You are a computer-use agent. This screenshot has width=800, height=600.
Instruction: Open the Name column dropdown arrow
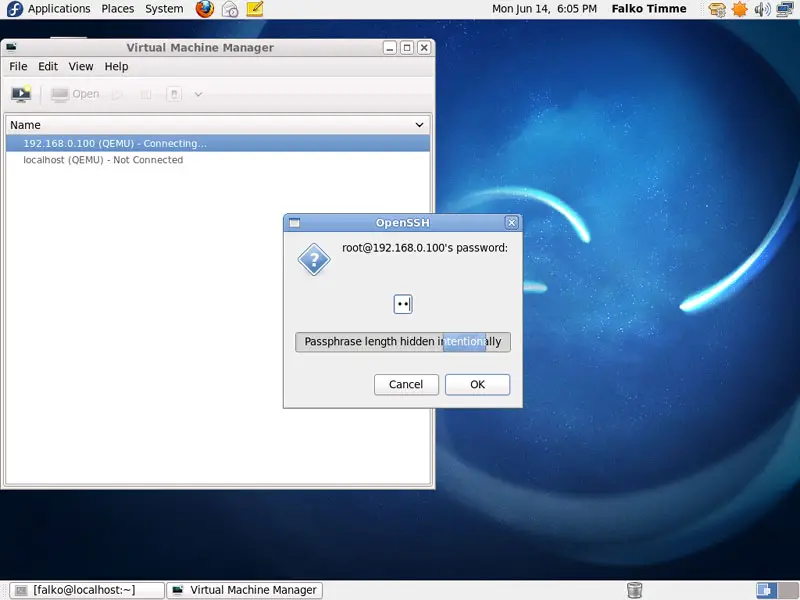(419, 125)
